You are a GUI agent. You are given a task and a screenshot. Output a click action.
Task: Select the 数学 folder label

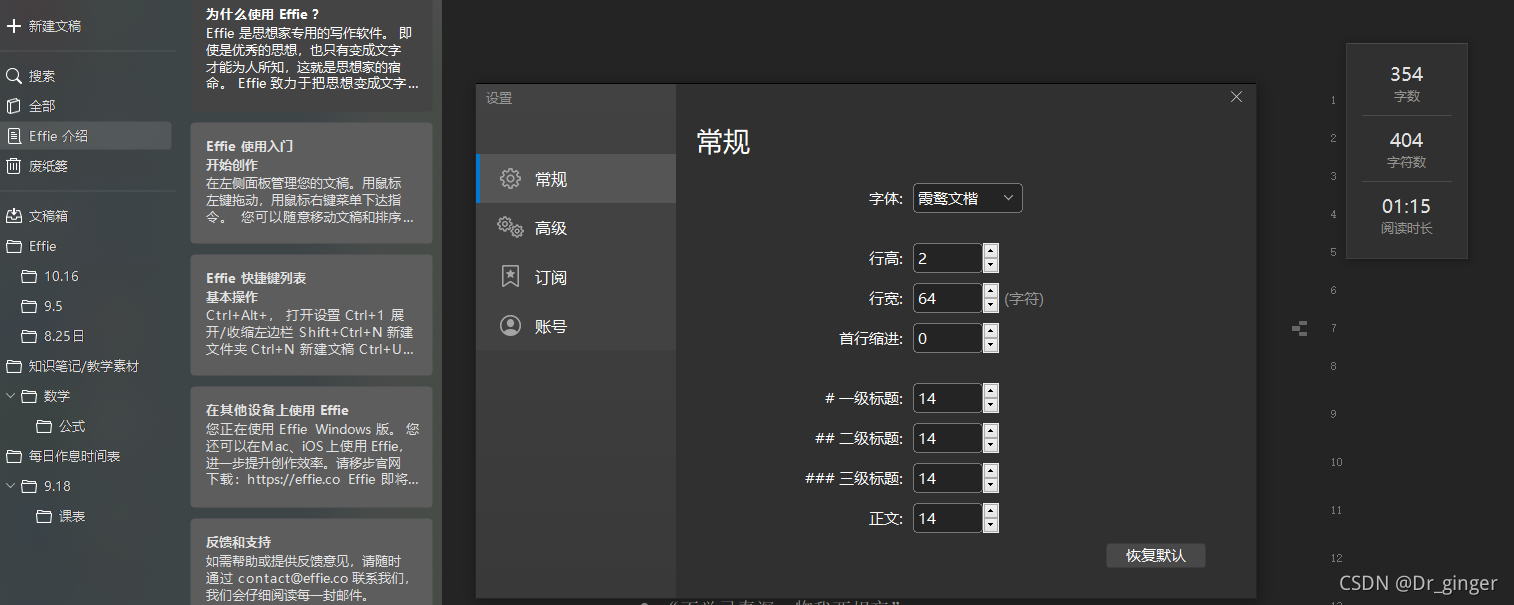coord(57,396)
